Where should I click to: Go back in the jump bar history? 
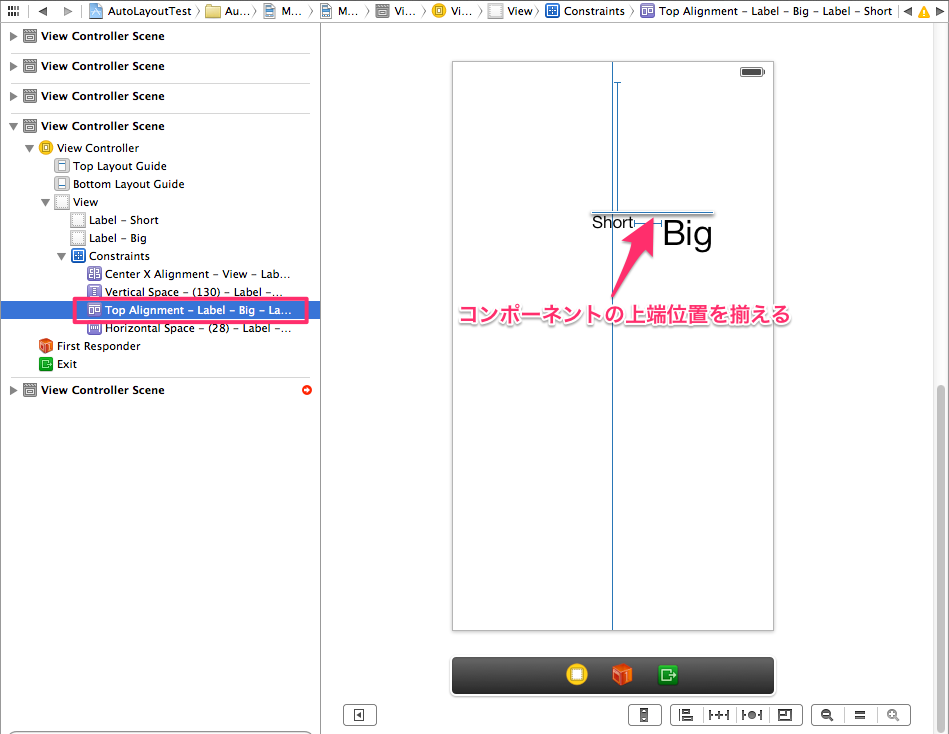point(42,11)
